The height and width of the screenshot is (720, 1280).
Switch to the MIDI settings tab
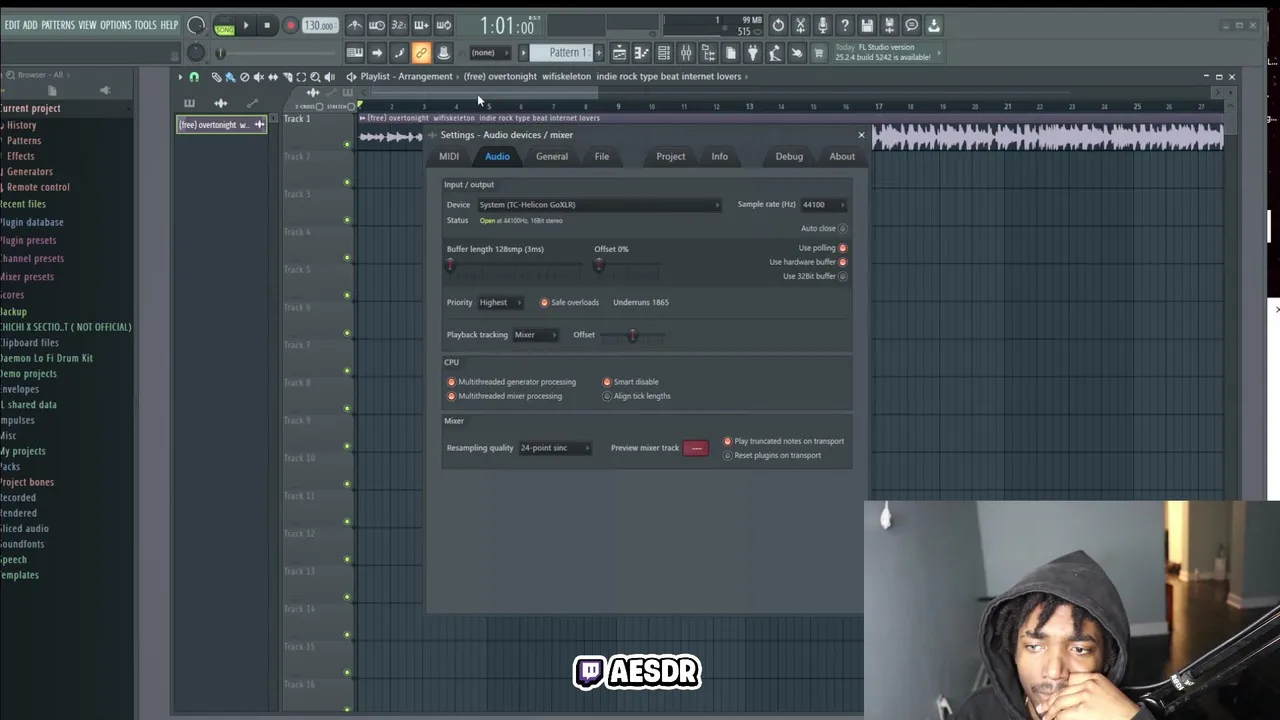point(449,156)
